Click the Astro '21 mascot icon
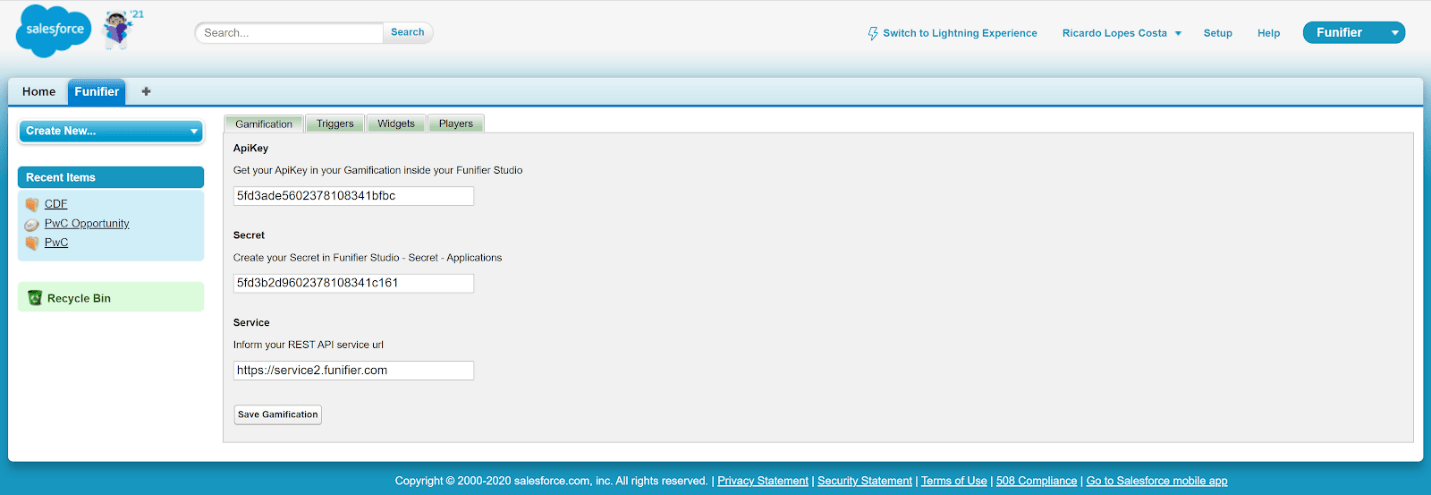 [x=120, y=31]
